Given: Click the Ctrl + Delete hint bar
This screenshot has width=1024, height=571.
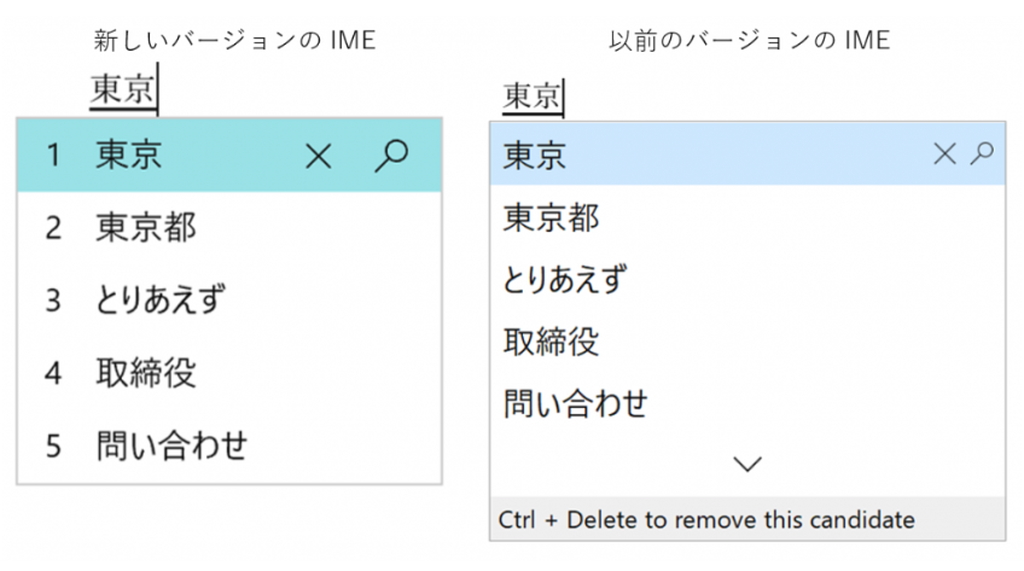Looking at the screenshot, I should point(748,519).
